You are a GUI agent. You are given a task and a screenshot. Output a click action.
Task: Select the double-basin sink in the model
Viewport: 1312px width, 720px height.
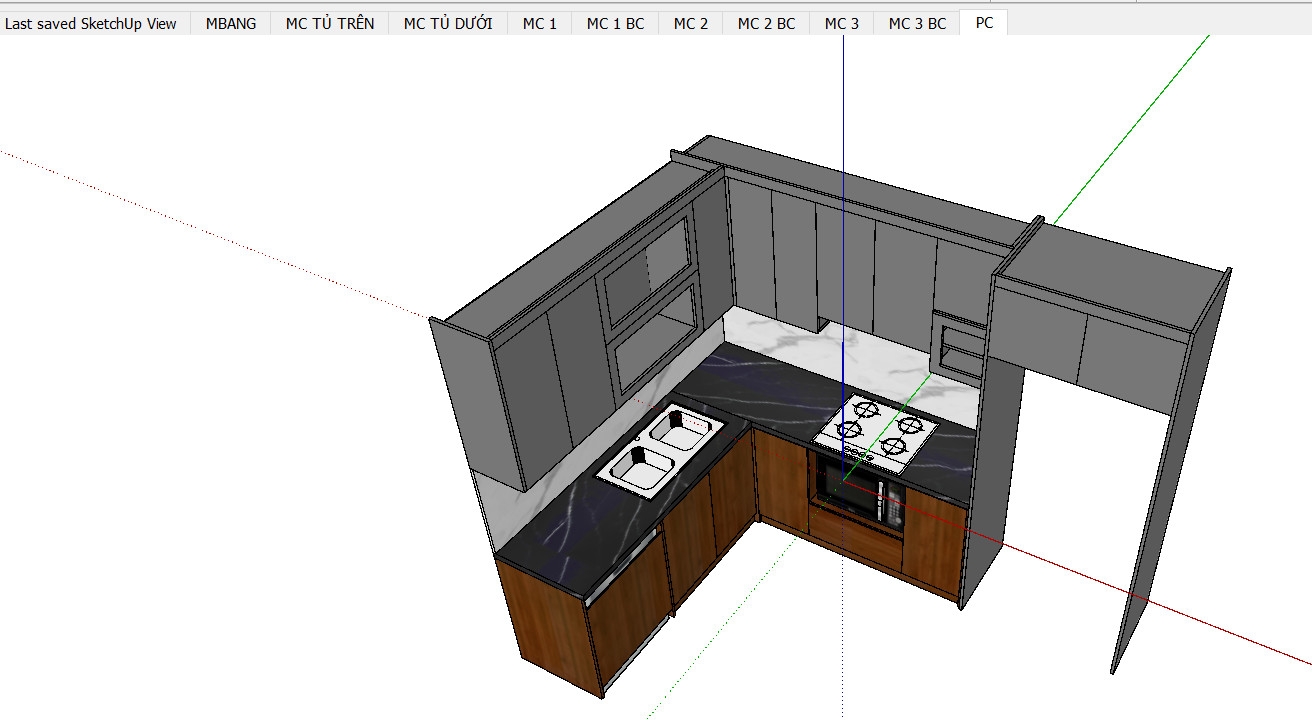click(x=661, y=450)
